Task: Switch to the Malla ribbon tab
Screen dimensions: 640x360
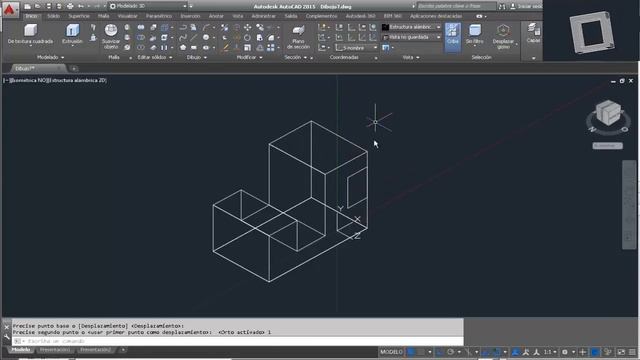Action: click(103, 16)
